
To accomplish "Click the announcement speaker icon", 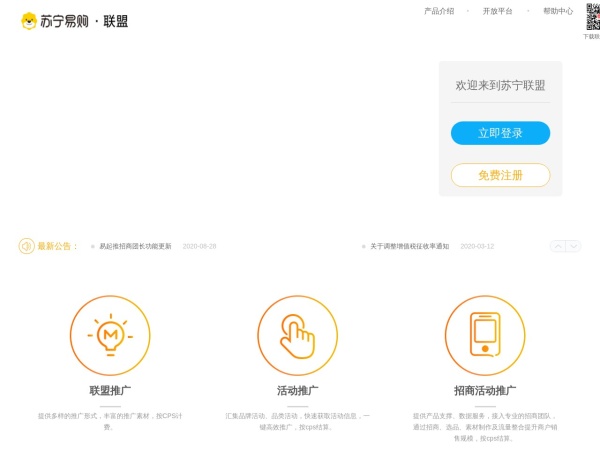I will click(x=26, y=246).
